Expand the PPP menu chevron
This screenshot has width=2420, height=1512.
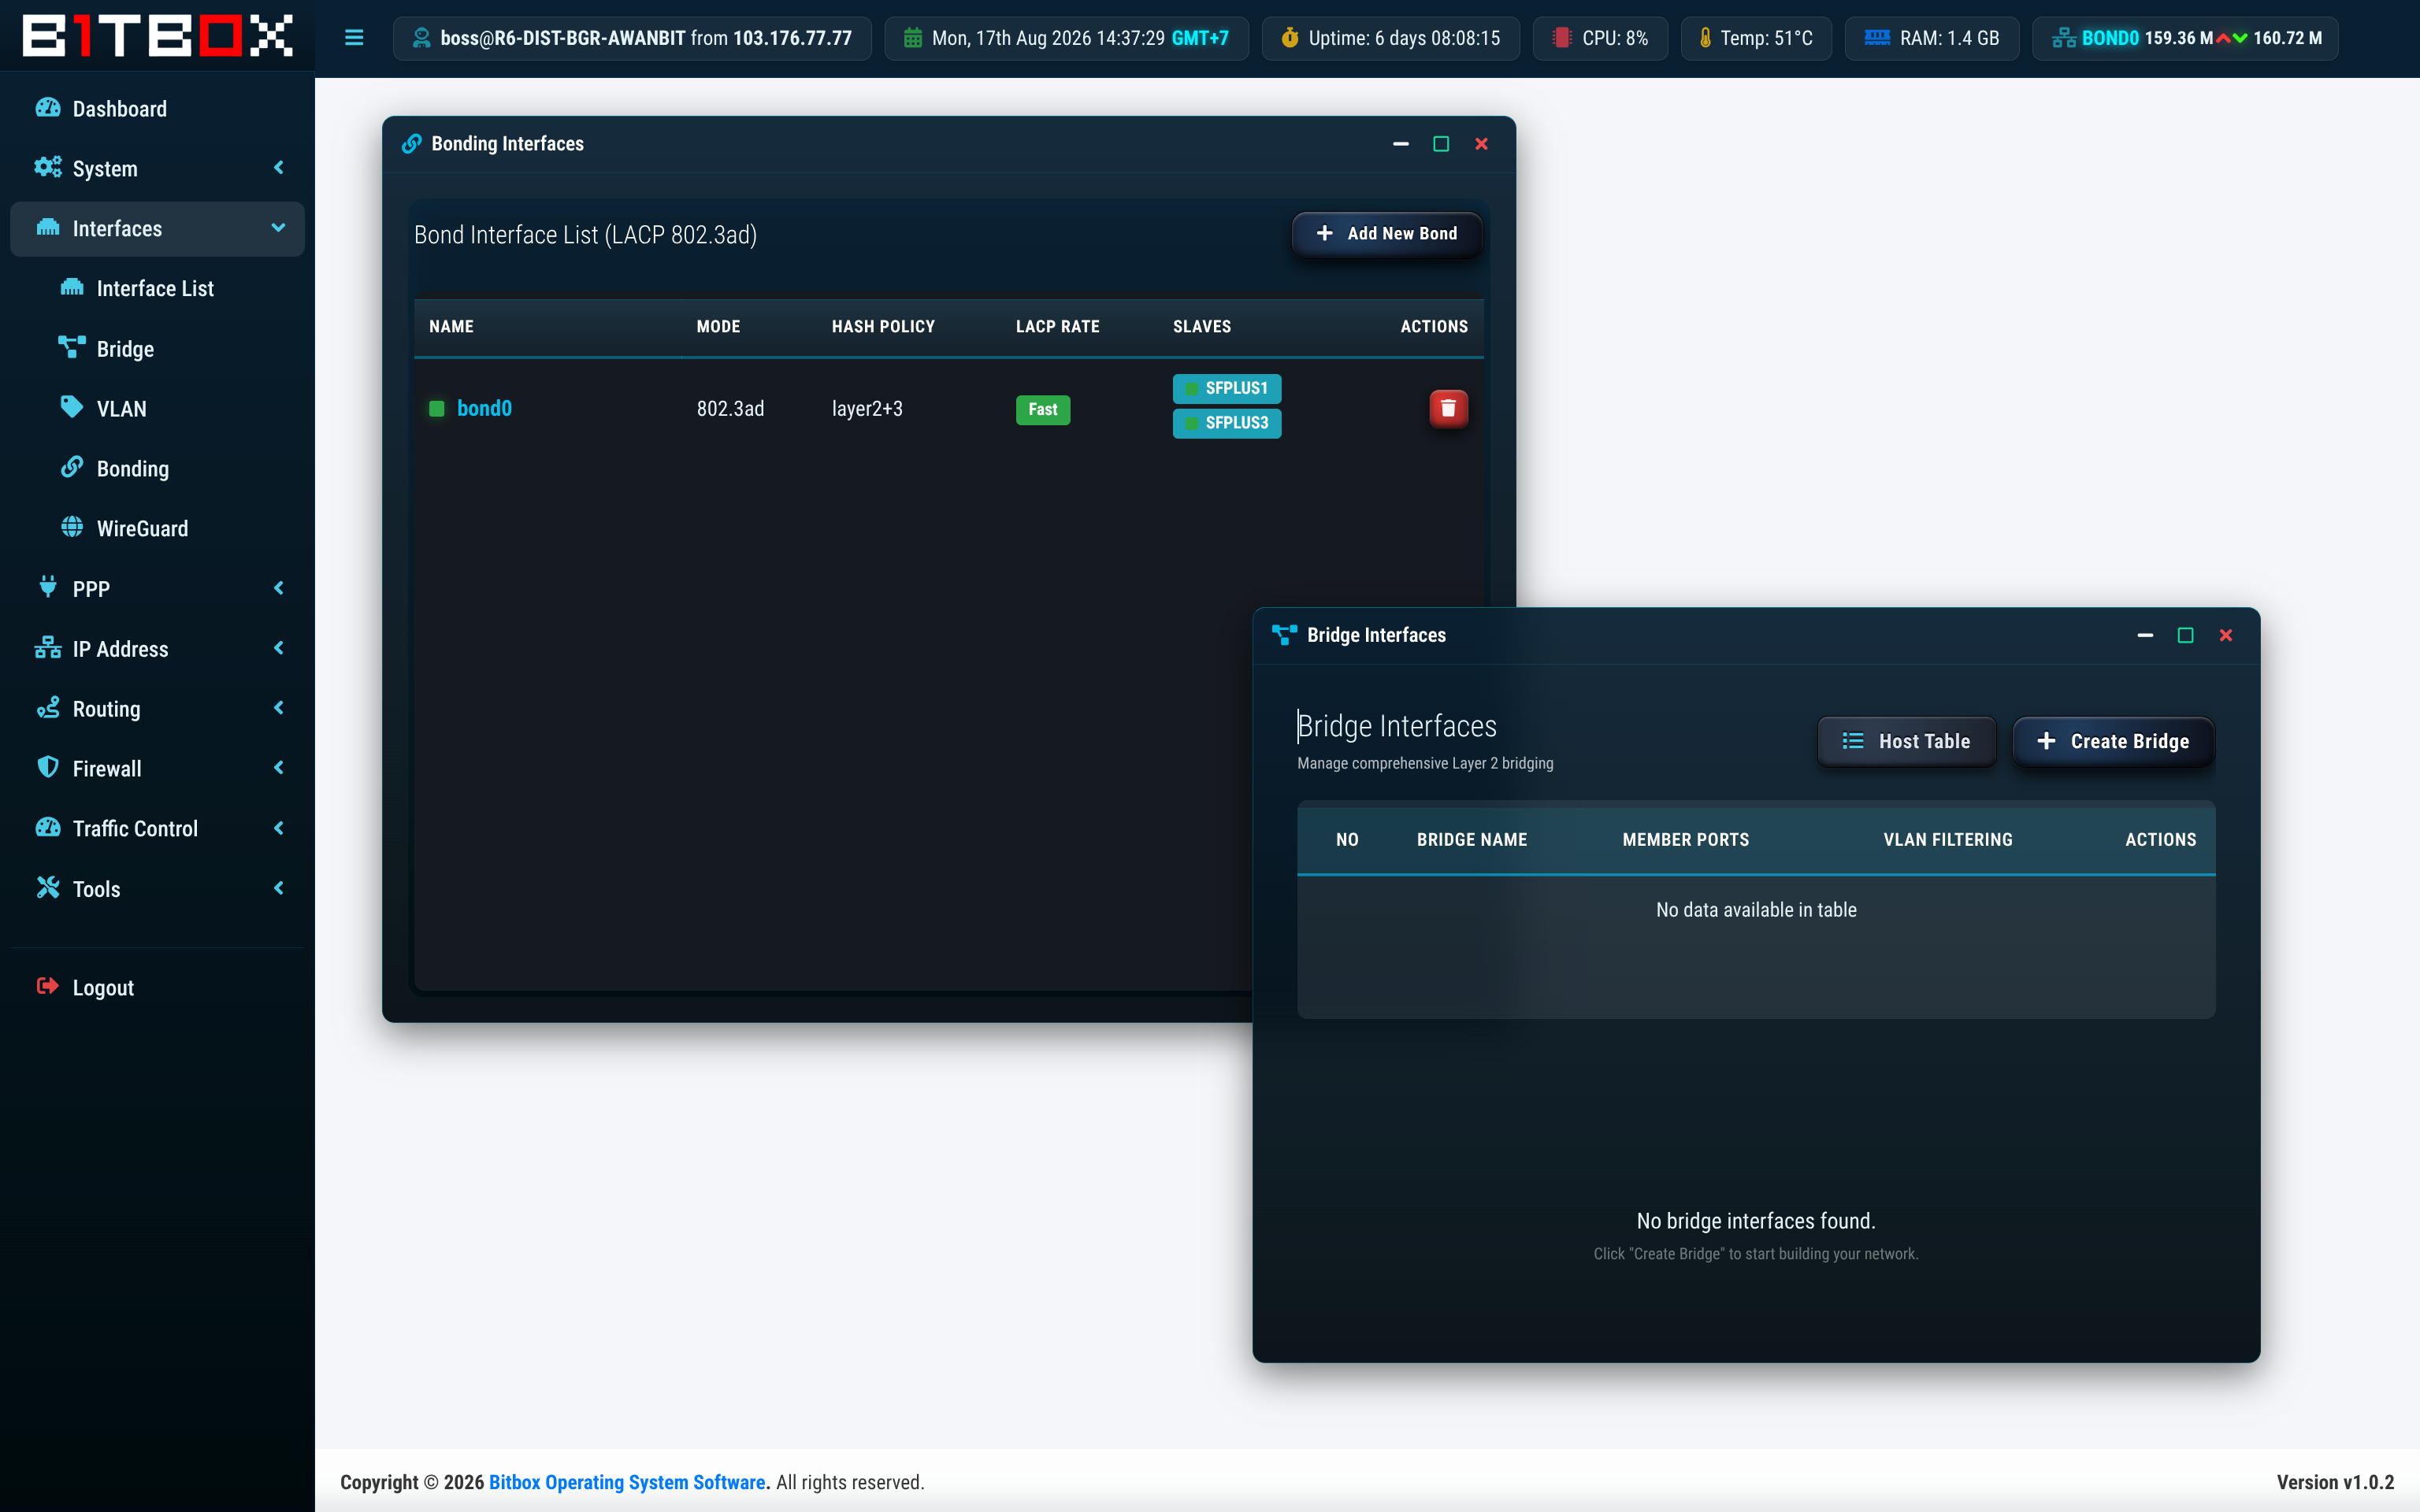click(279, 588)
